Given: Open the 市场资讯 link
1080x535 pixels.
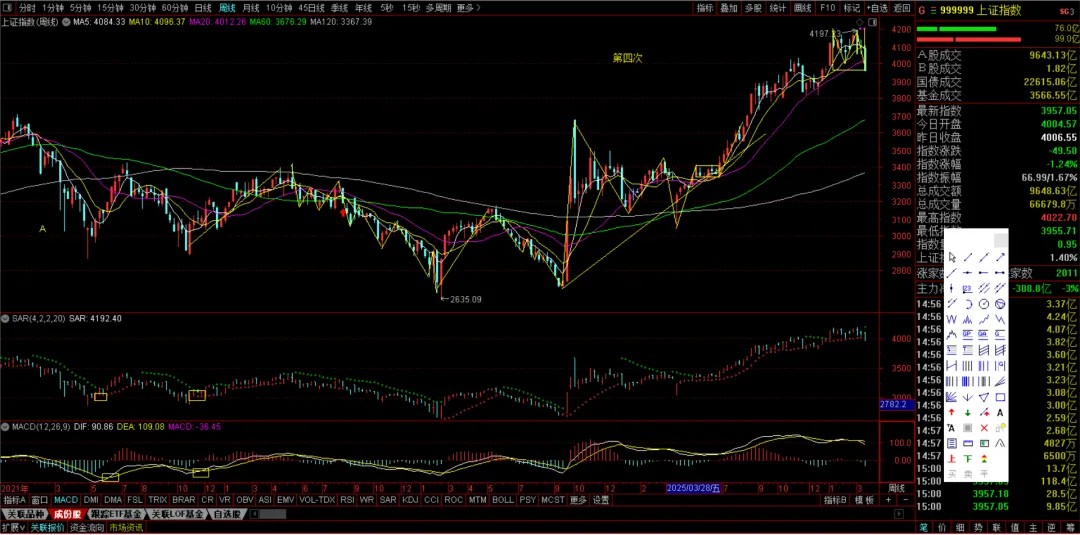Looking at the screenshot, I should 126,528.
